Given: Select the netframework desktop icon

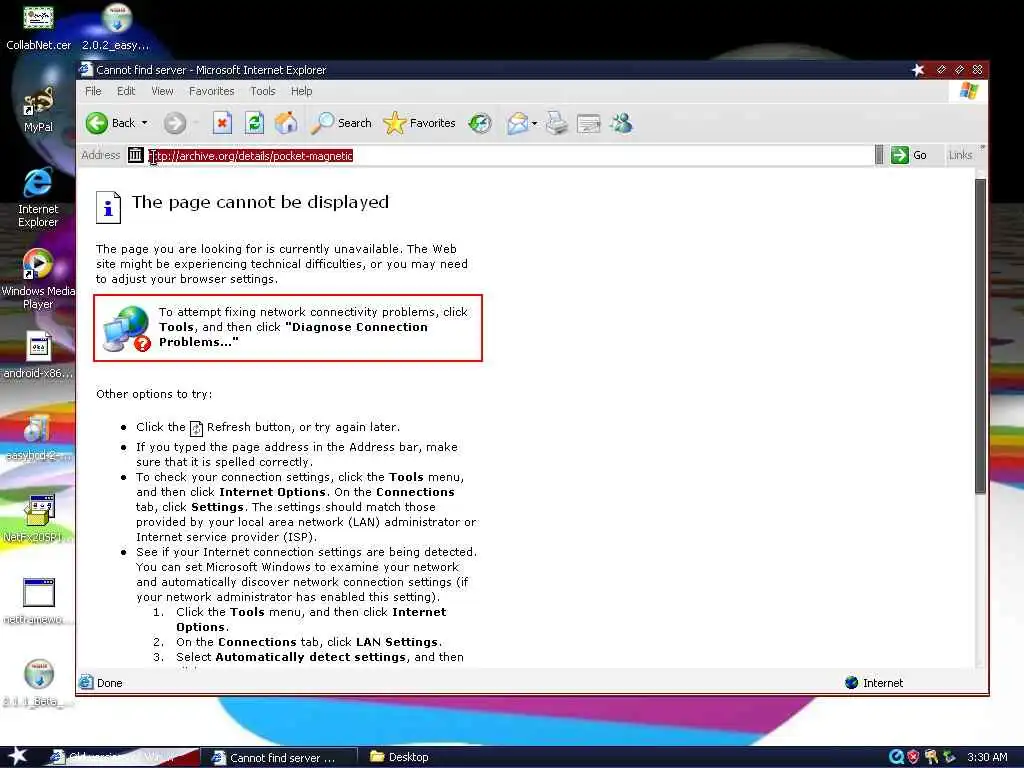Looking at the screenshot, I should coord(38,601).
